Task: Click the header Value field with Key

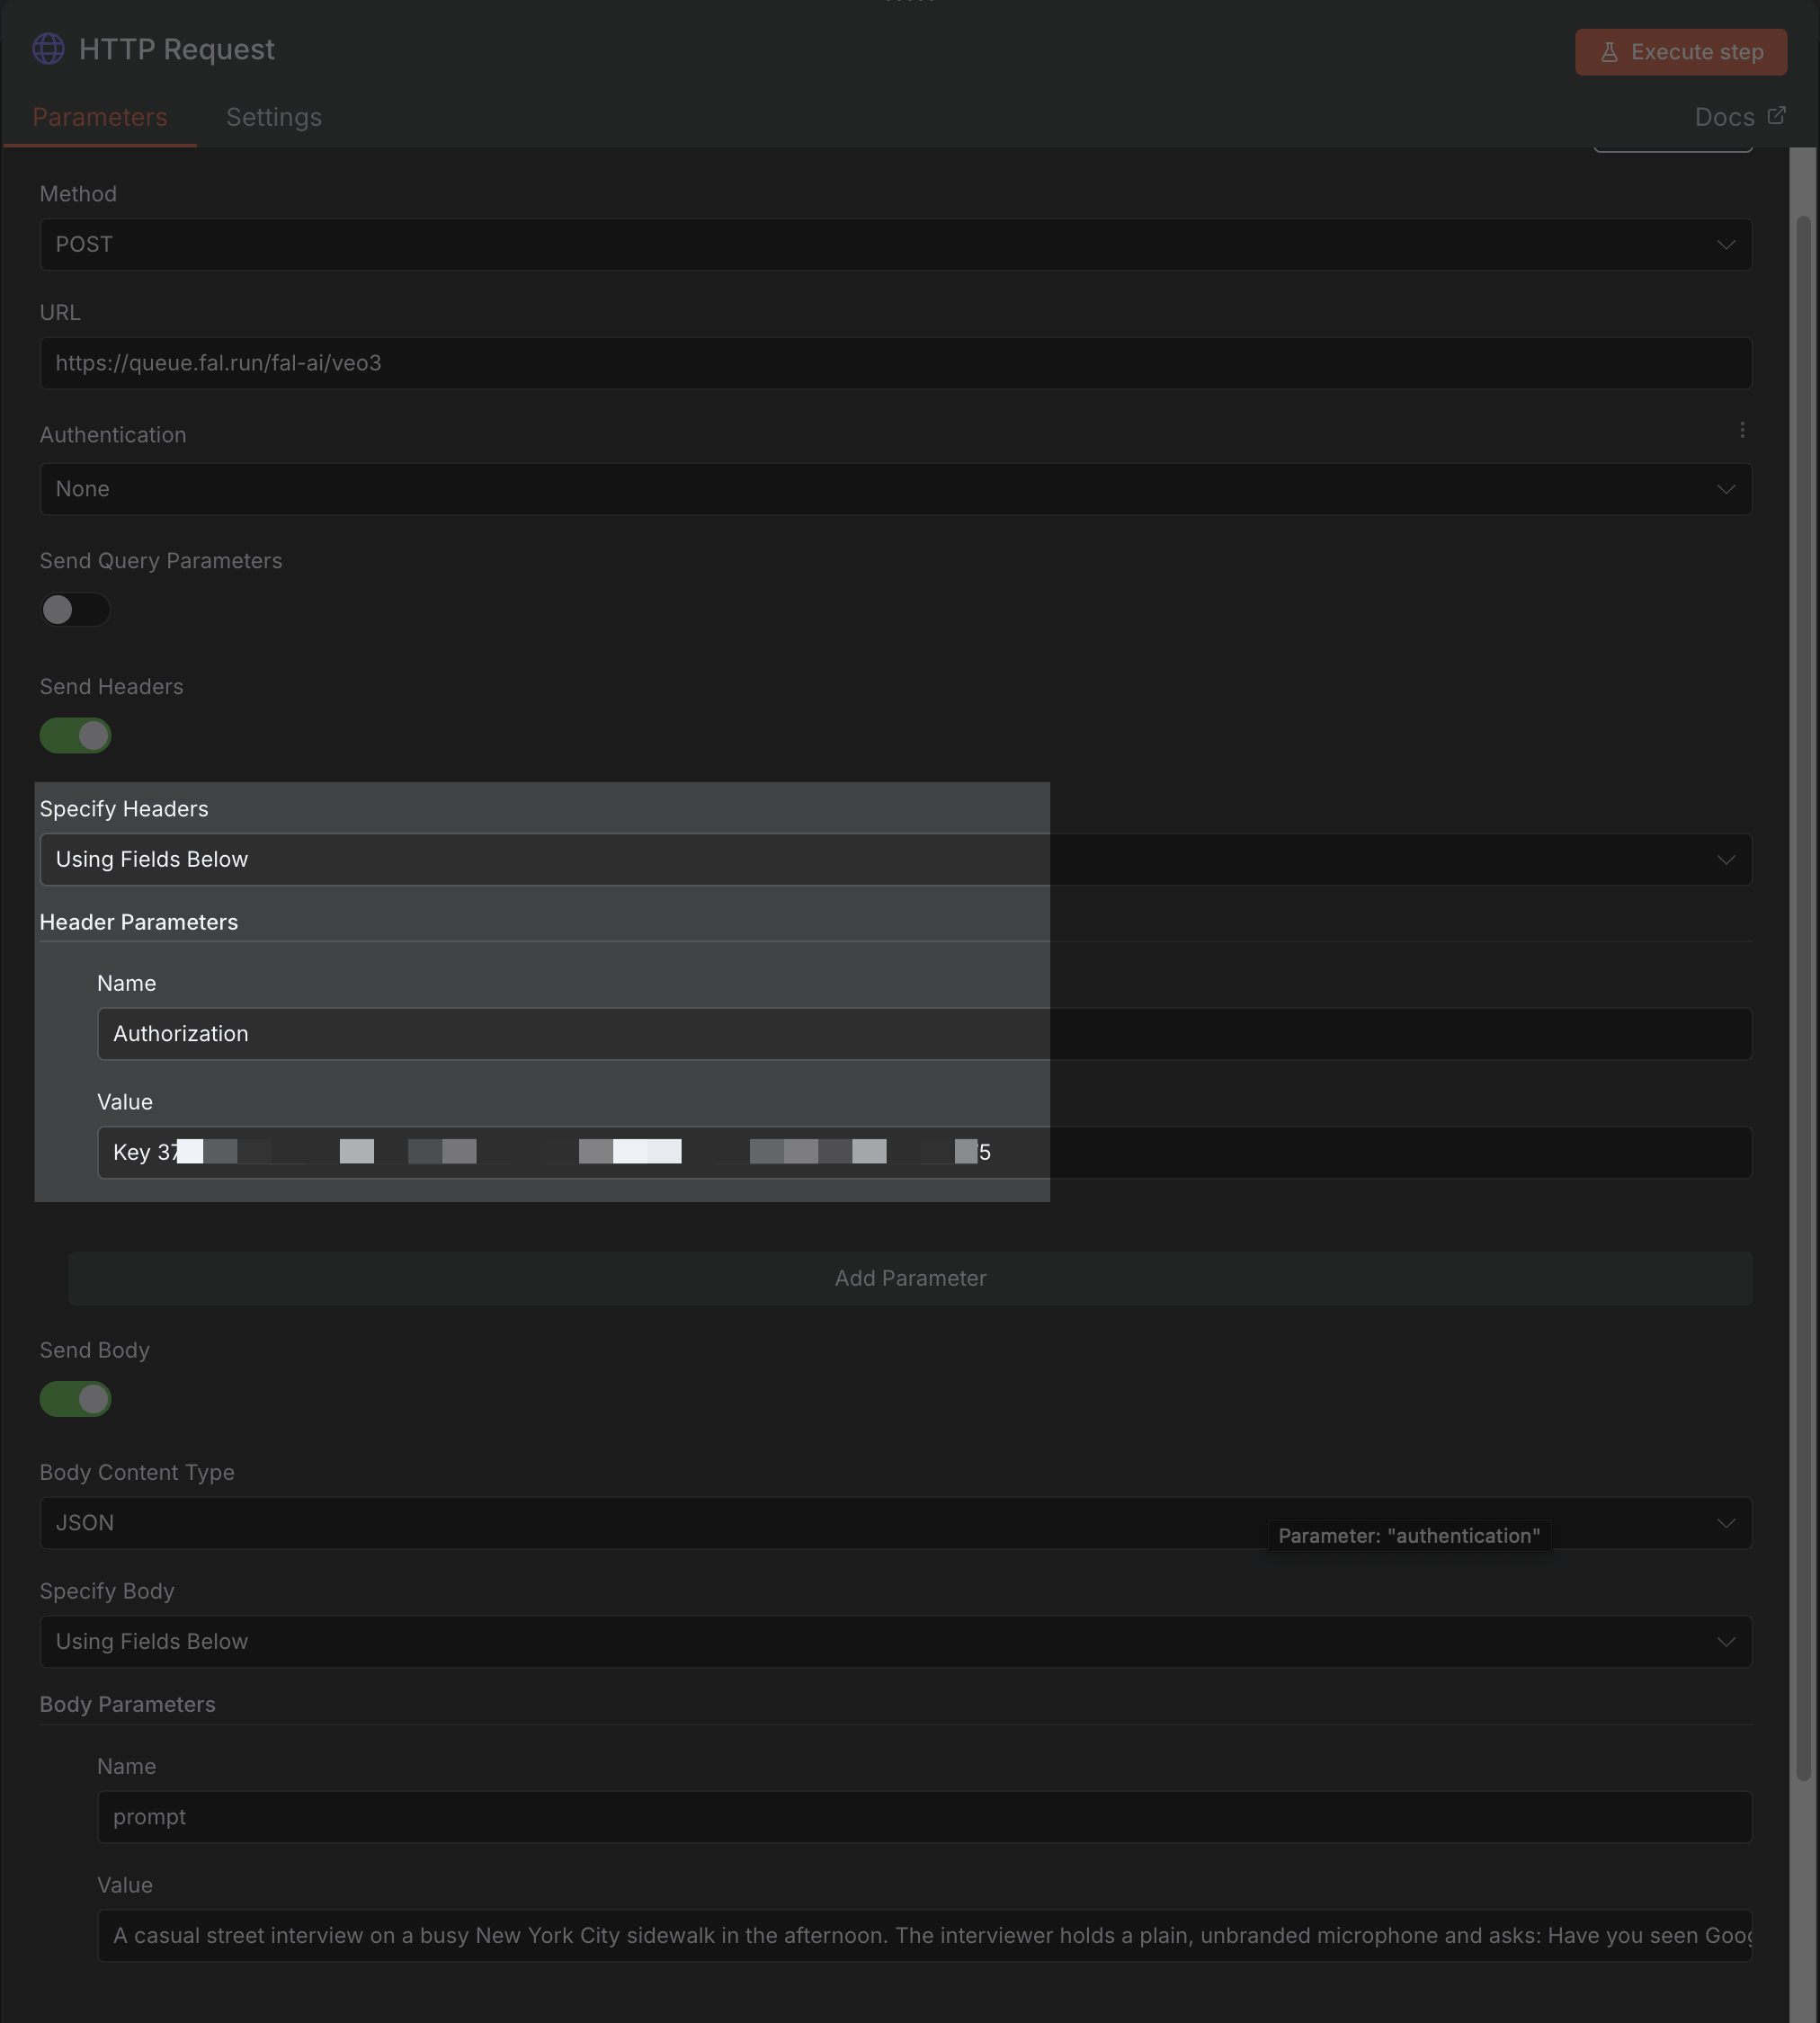Action: click(924, 1153)
